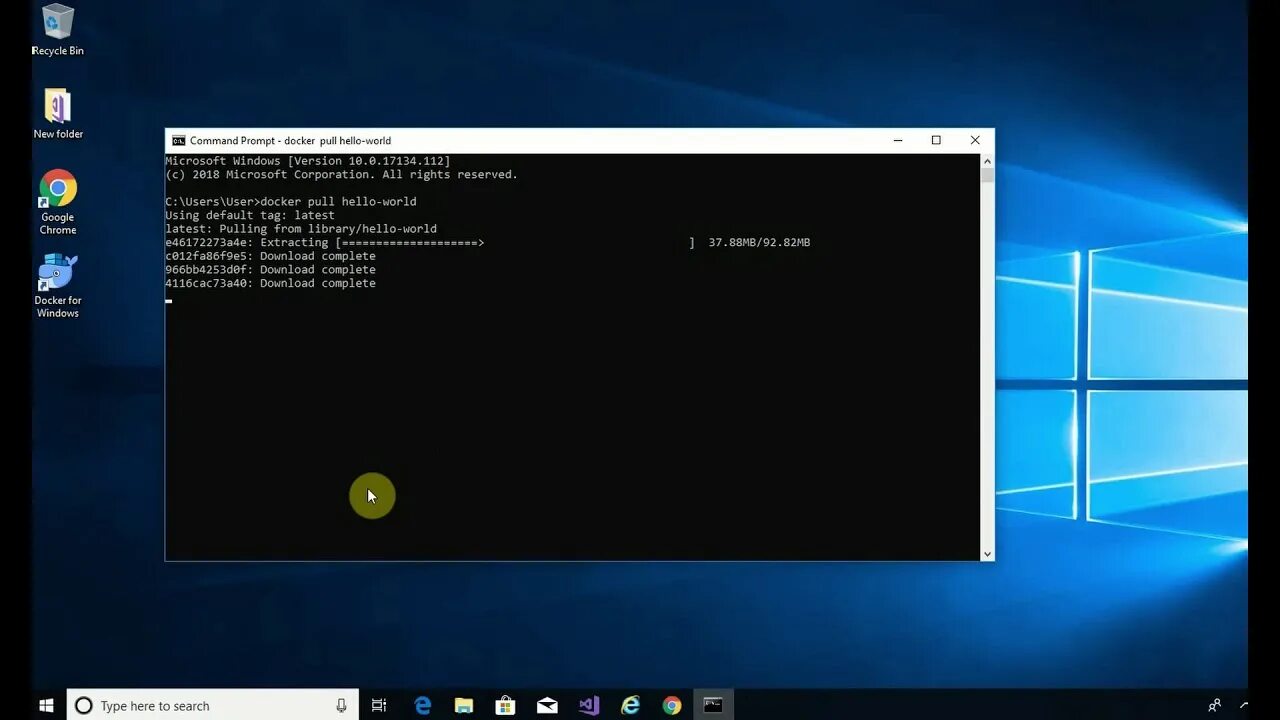The width and height of the screenshot is (1280, 720).
Task: Click the 'Using default tag: latest' line
Action: tap(250, 215)
